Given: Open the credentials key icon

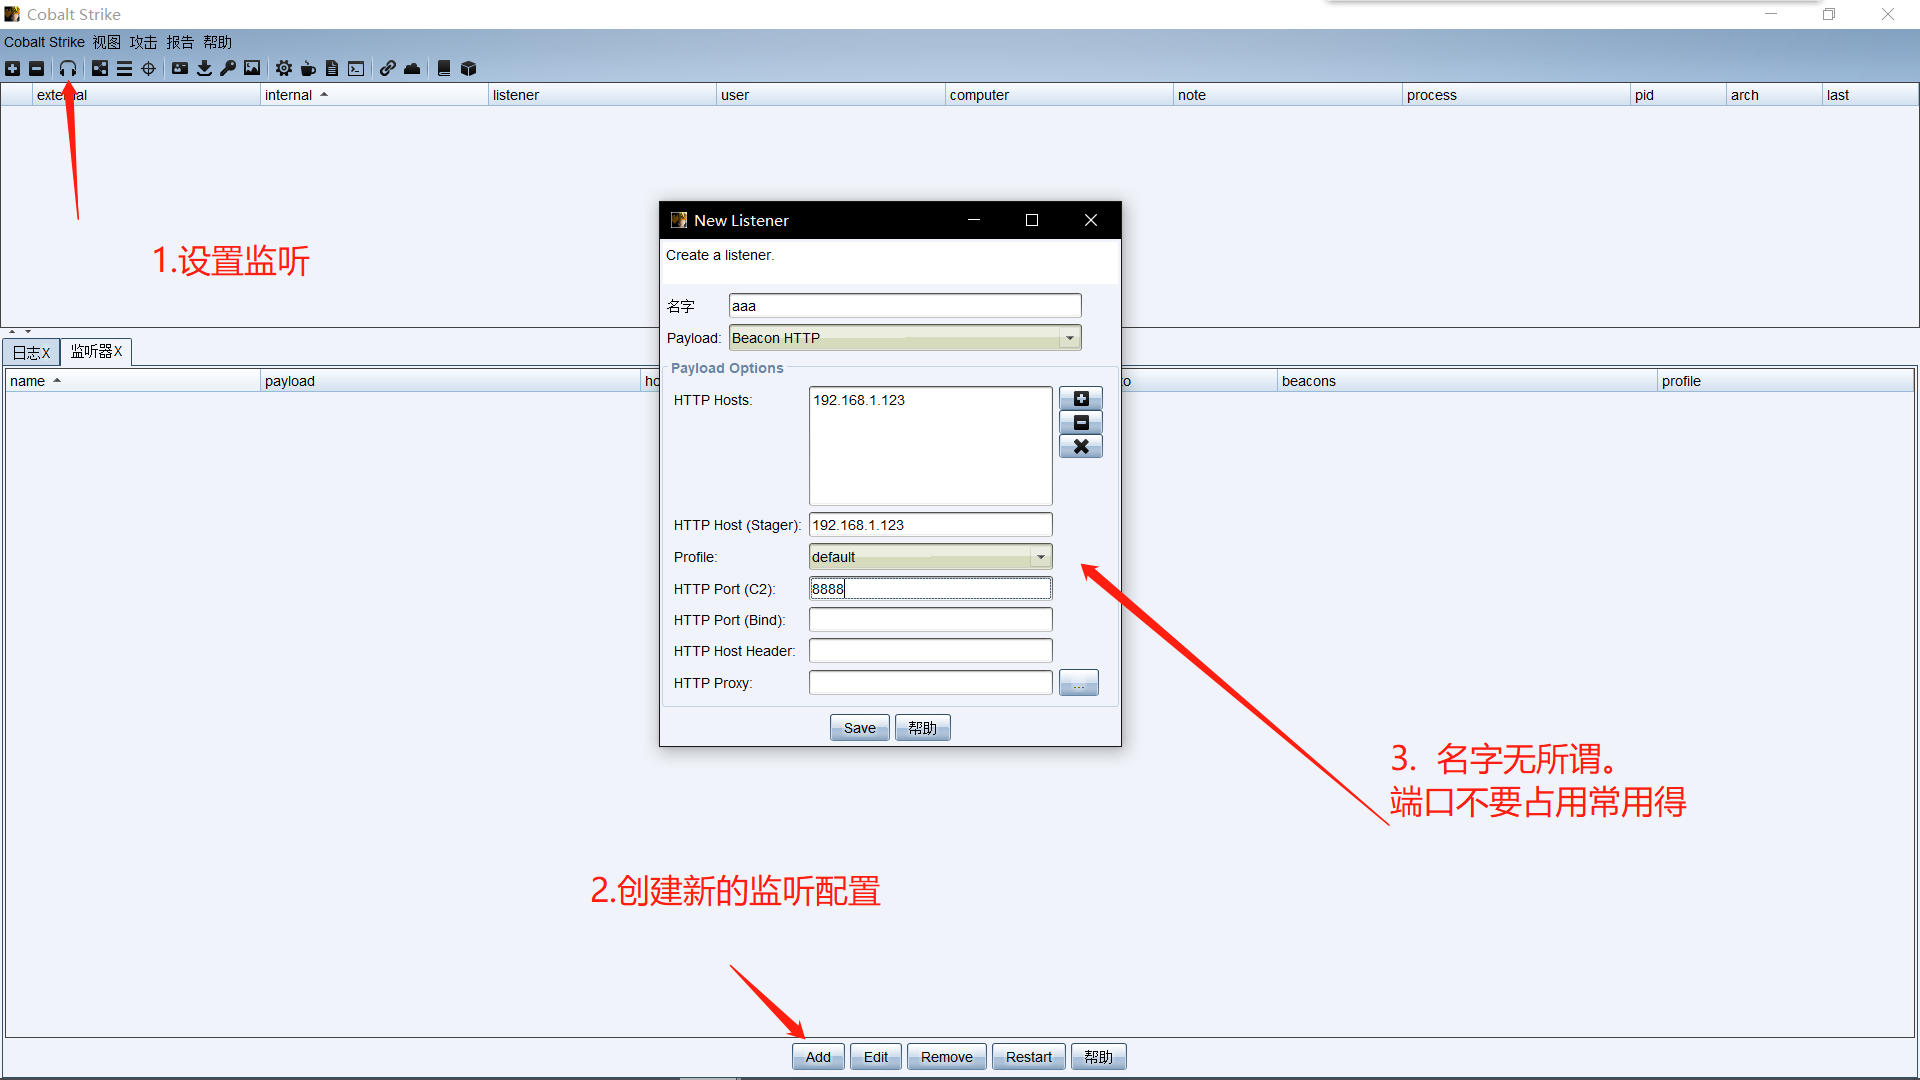Looking at the screenshot, I should (x=228, y=68).
